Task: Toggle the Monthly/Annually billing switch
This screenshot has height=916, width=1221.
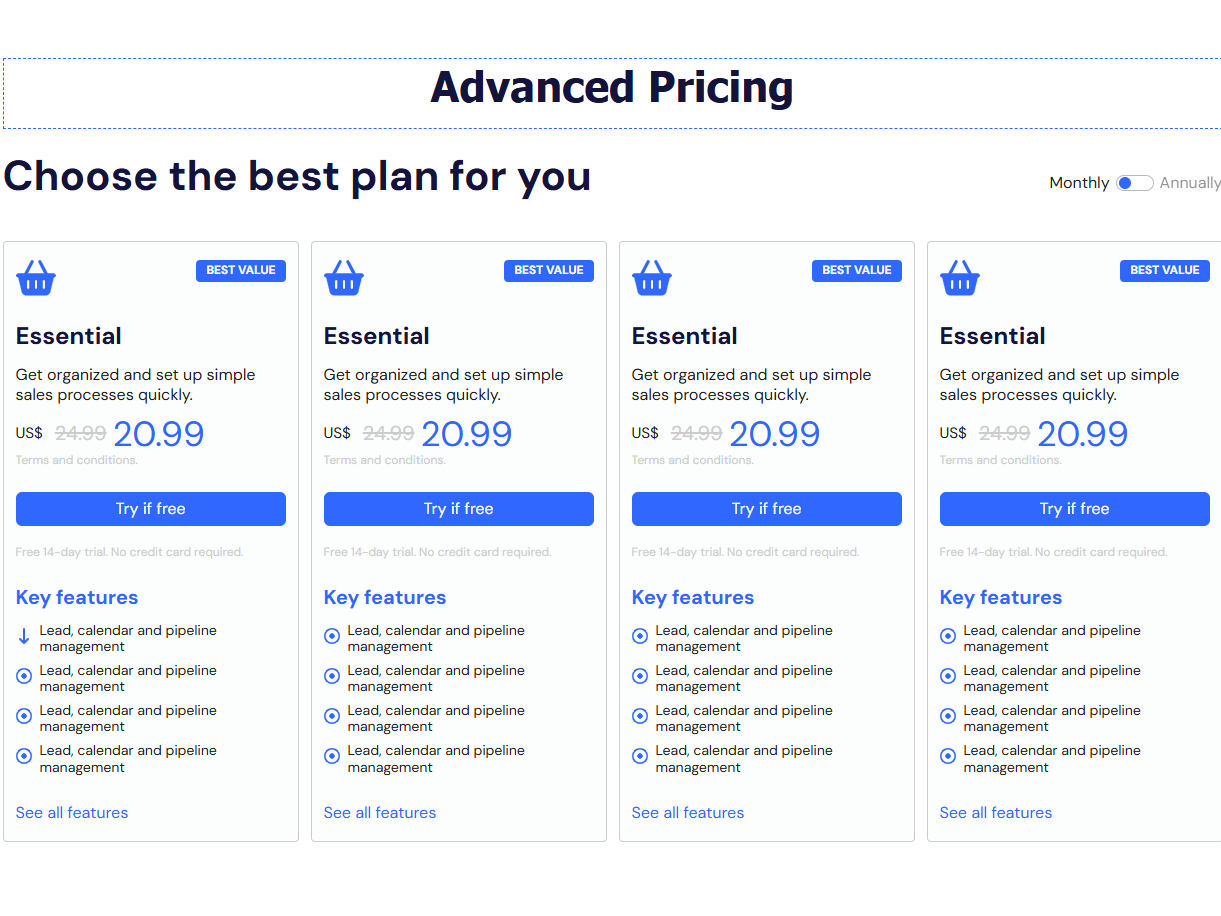Action: pos(1134,183)
